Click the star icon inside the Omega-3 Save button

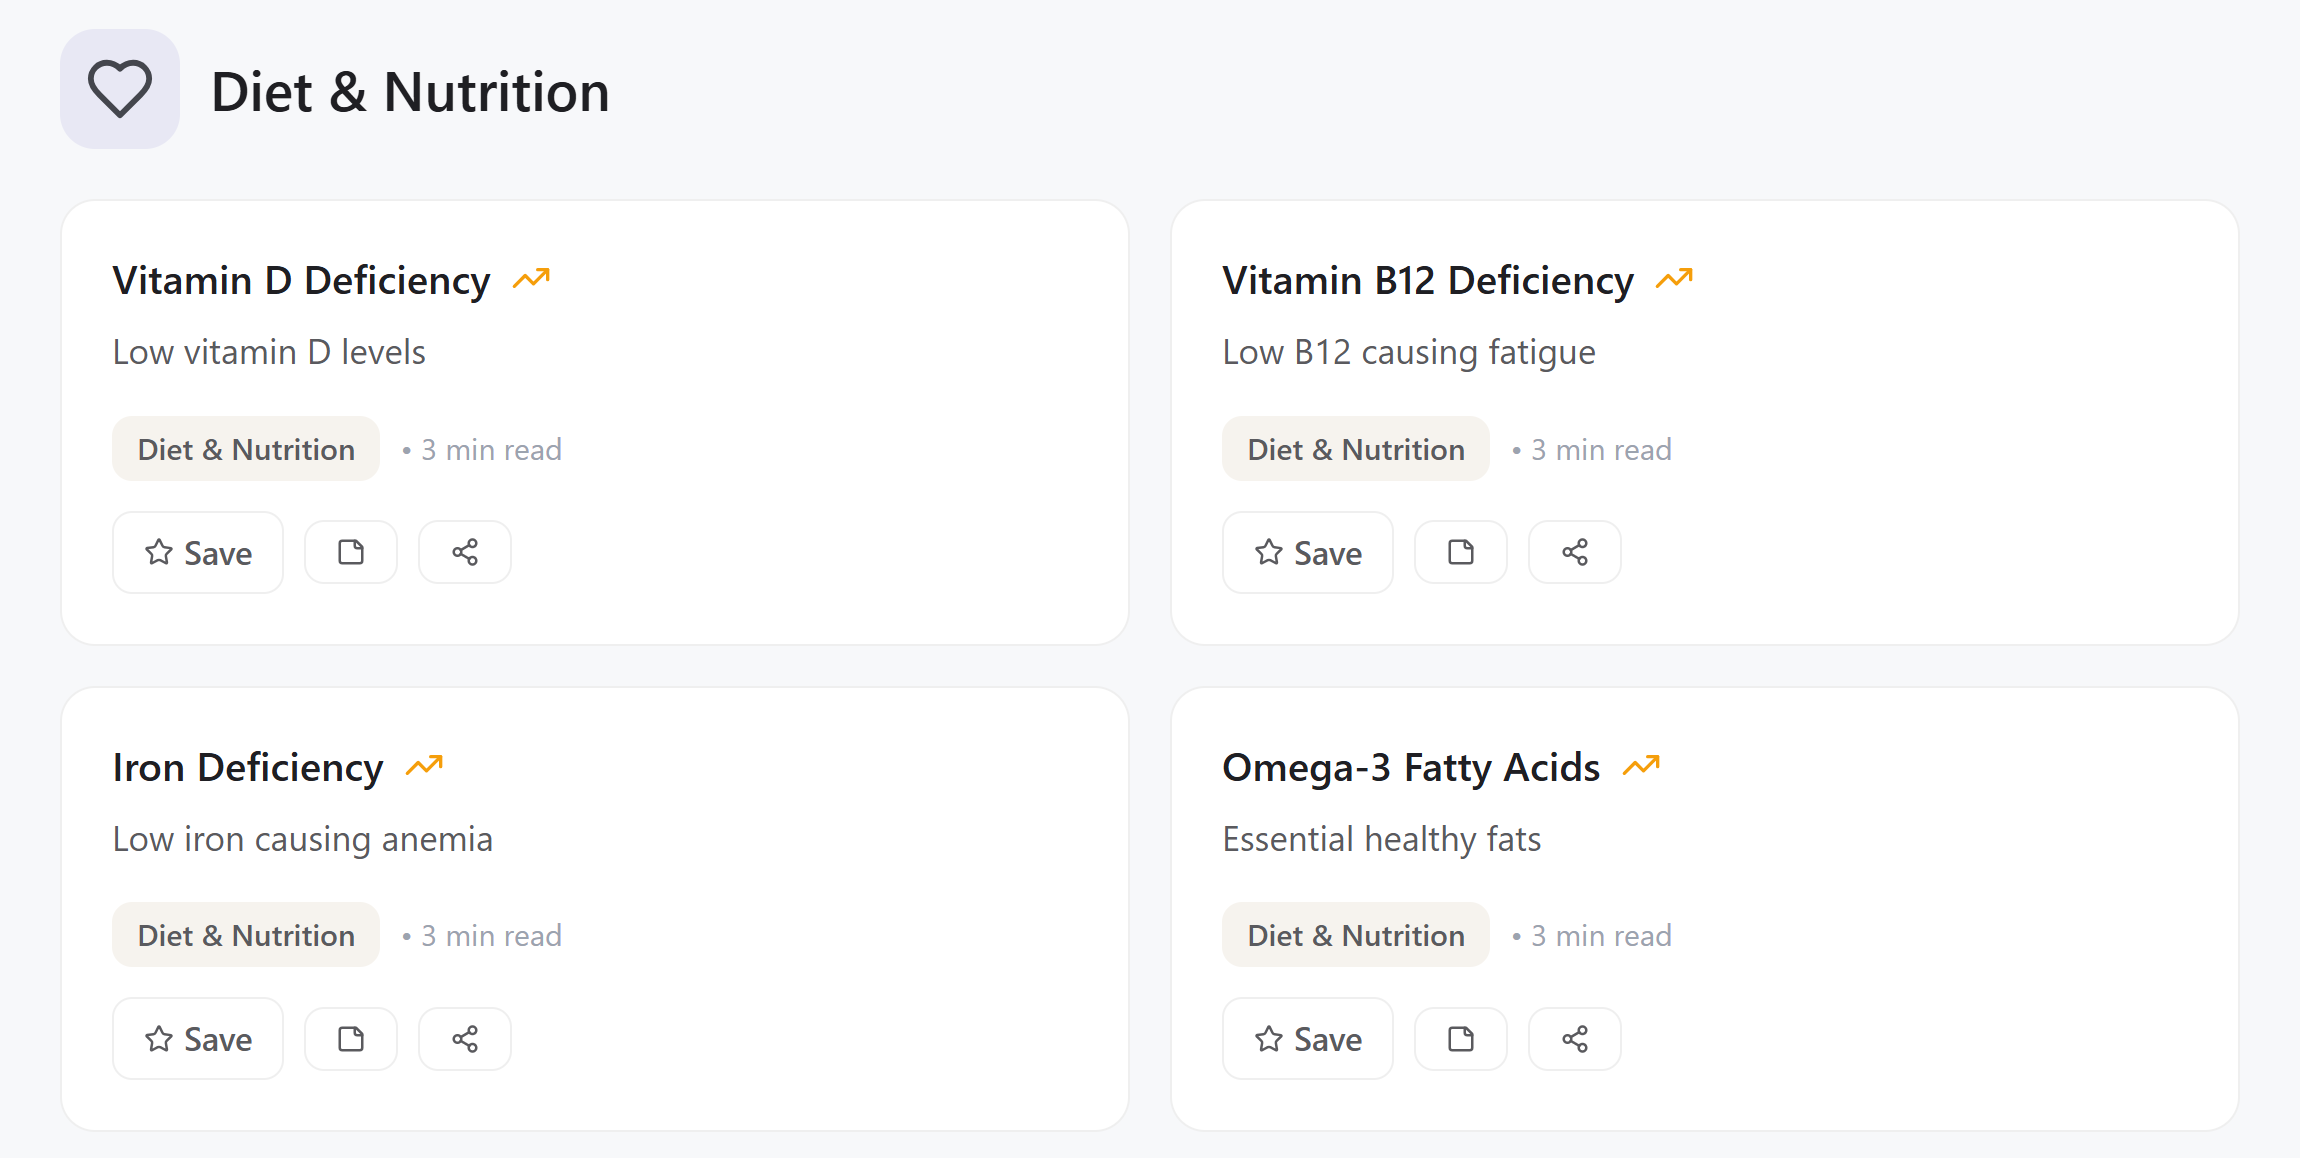1268,1039
